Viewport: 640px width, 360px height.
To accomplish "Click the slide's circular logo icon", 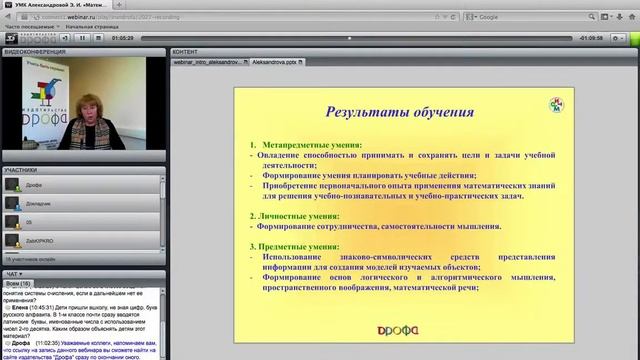I will [556, 105].
